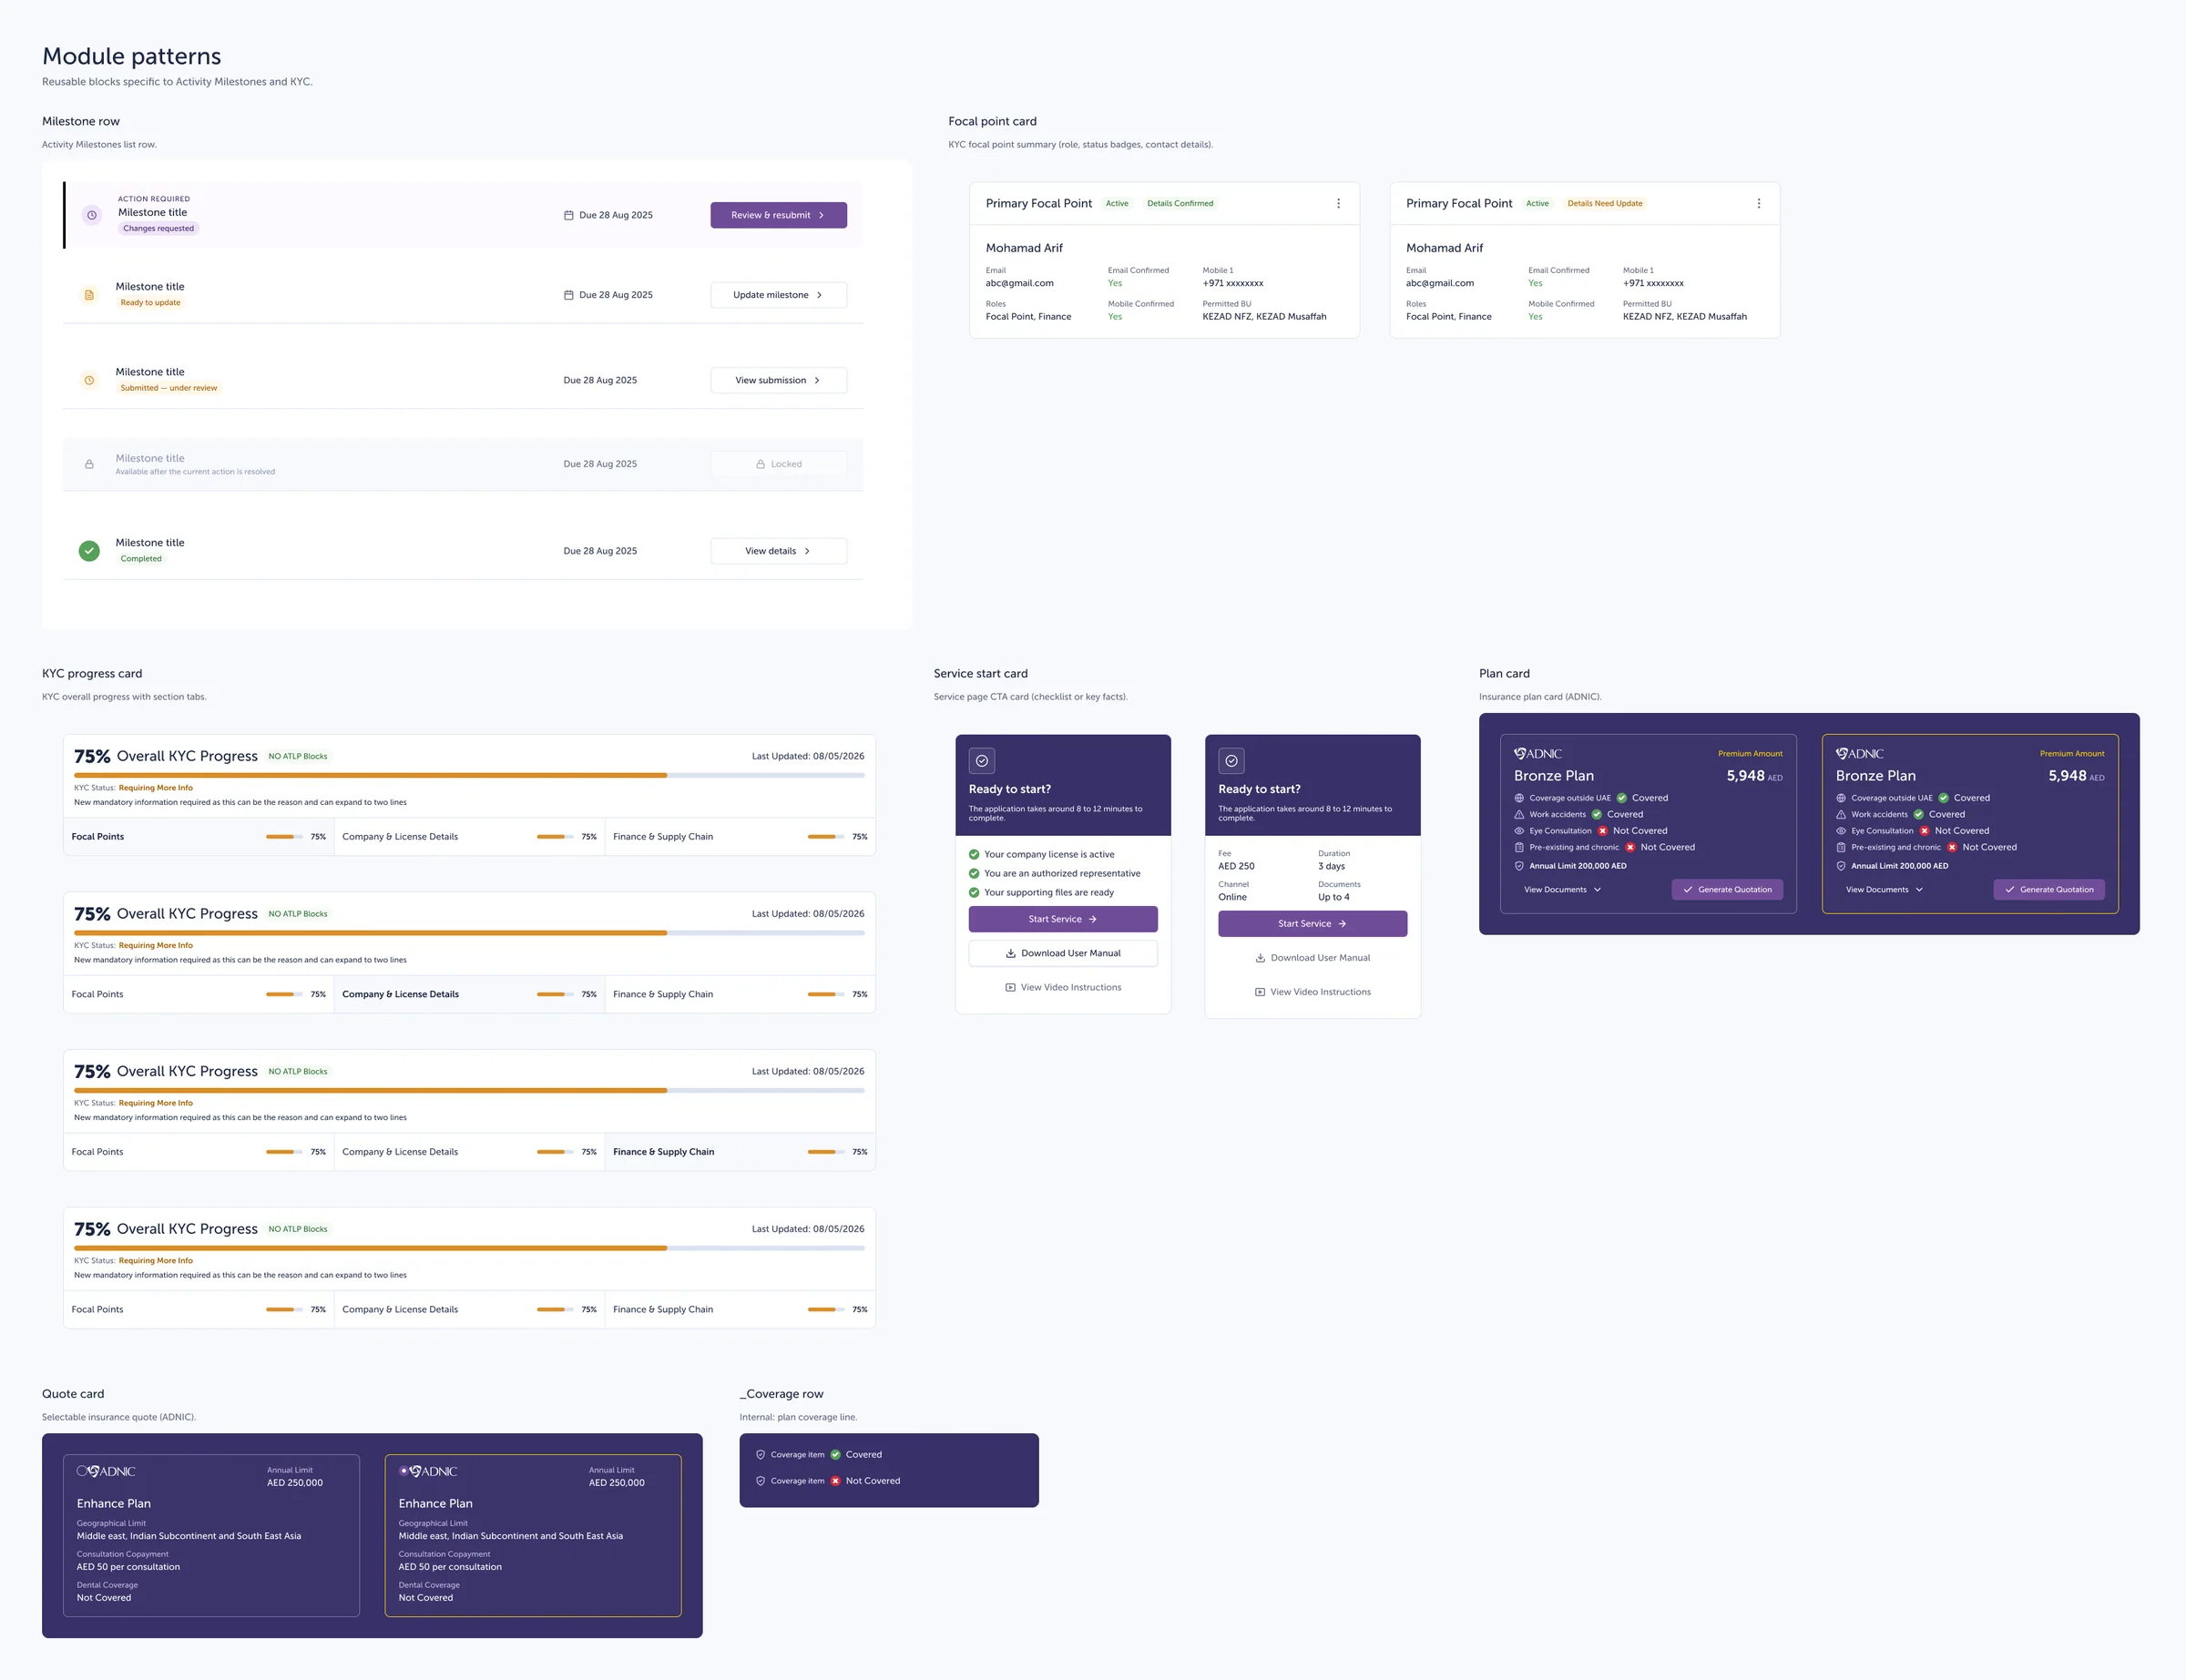Click the green check before 'Covered' in the _Coverage row
The image size is (2186, 1680).
836,1455
